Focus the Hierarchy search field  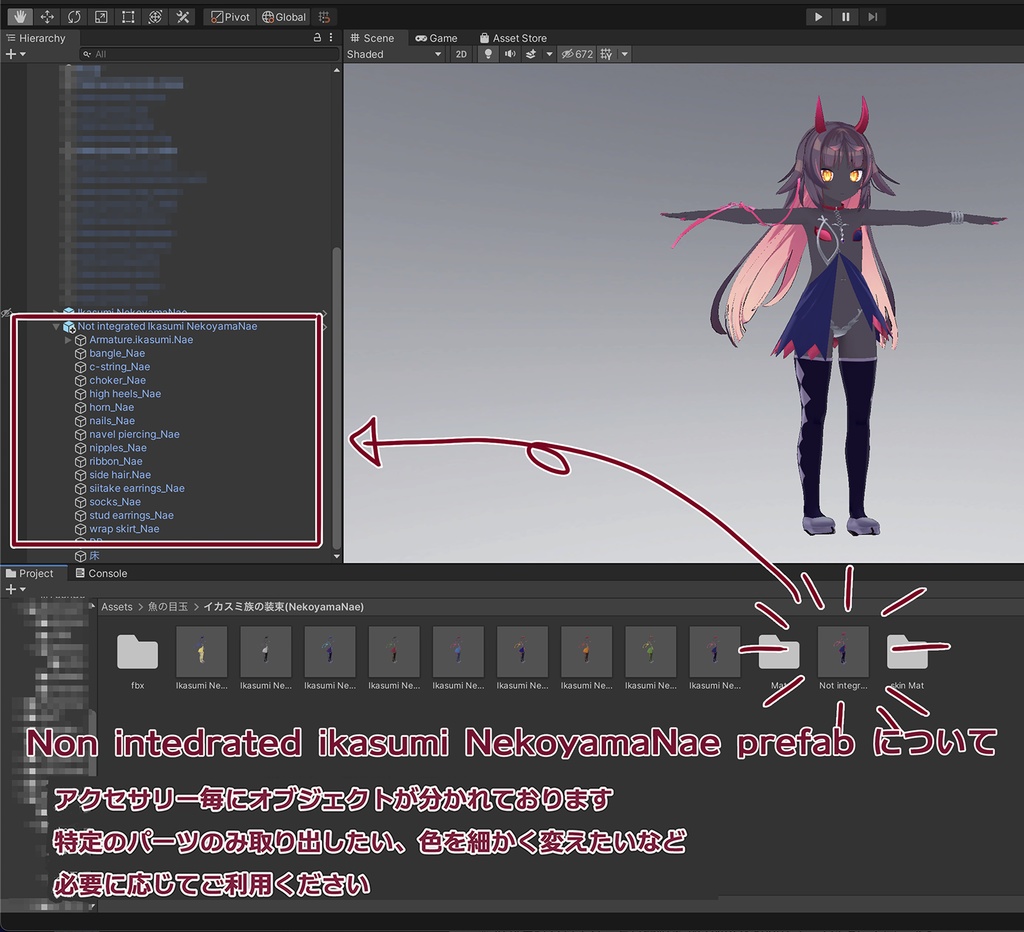tap(209, 54)
